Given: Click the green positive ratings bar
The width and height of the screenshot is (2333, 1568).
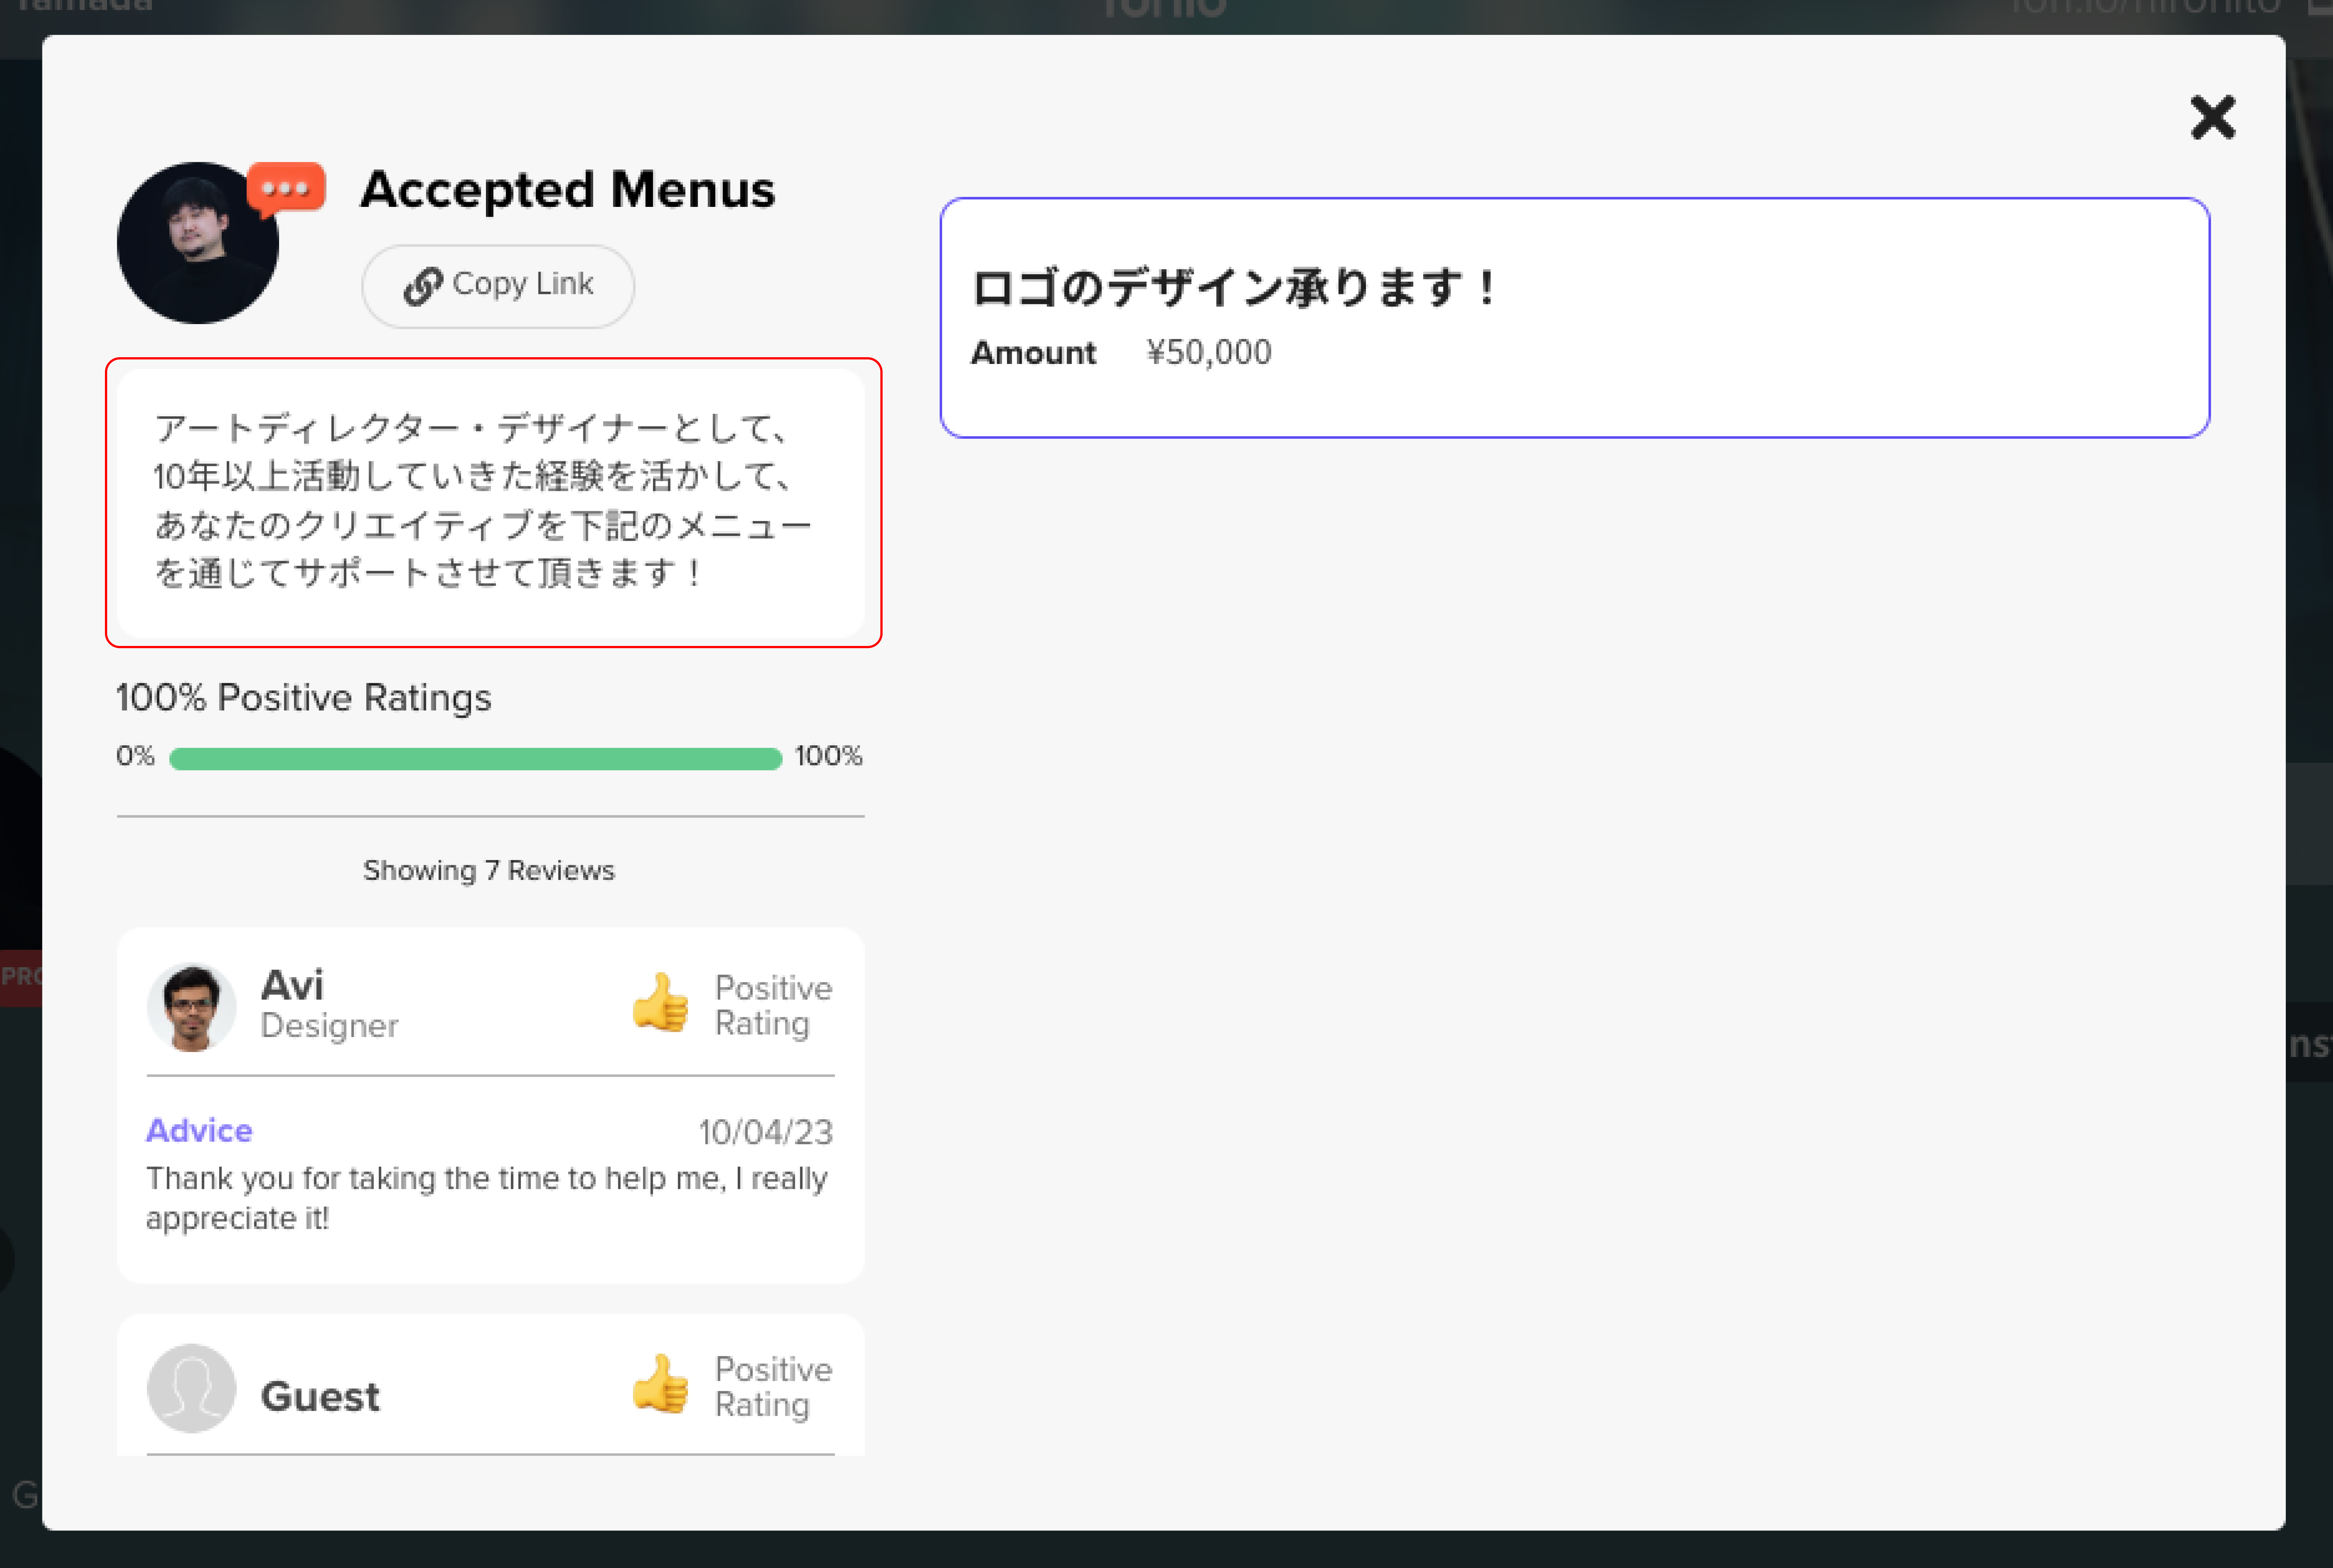Looking at the screenshot, I should [475, 758].
